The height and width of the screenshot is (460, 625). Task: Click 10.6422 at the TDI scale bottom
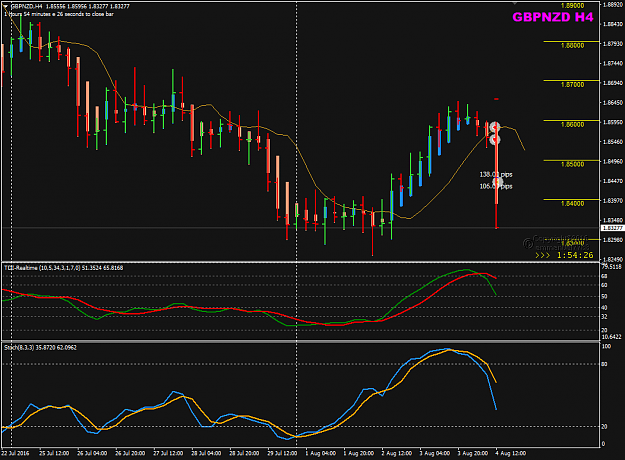coord(611,337)
